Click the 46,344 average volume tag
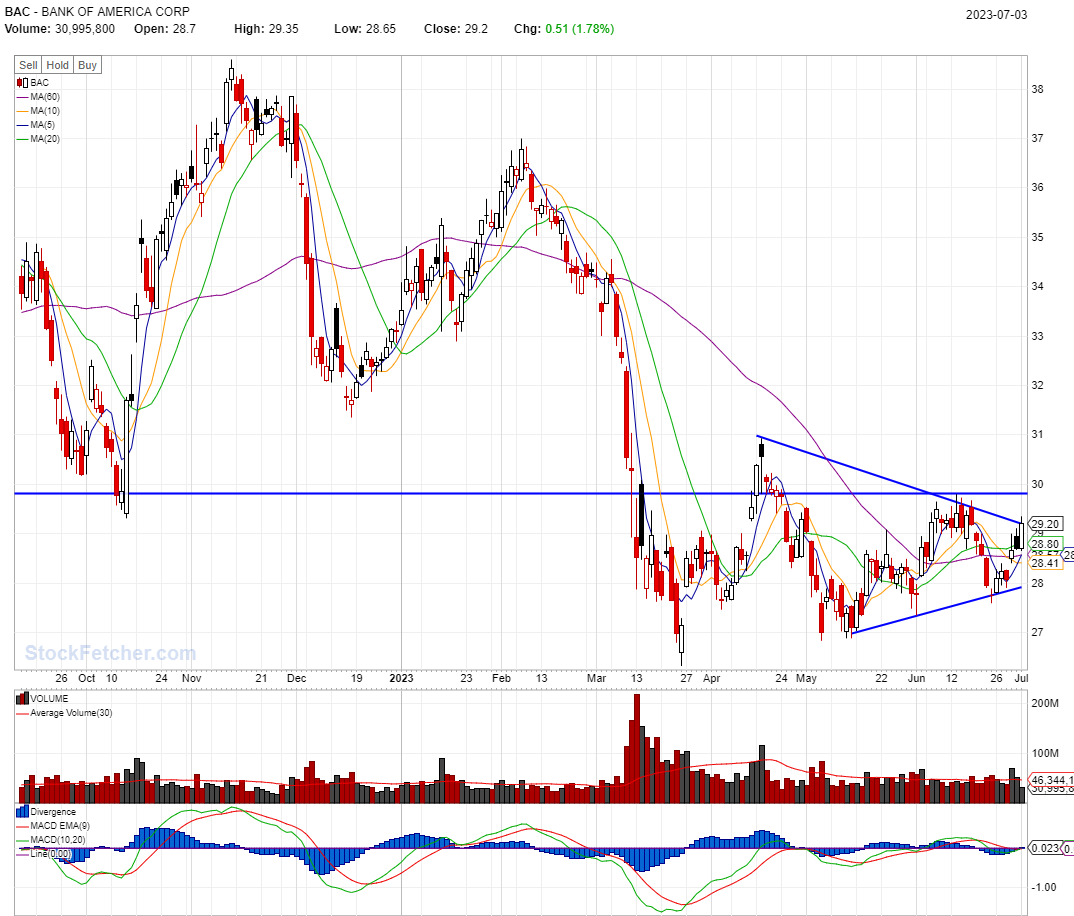The width and height of the screenshot is (1074, 916). coord(1051,780)
